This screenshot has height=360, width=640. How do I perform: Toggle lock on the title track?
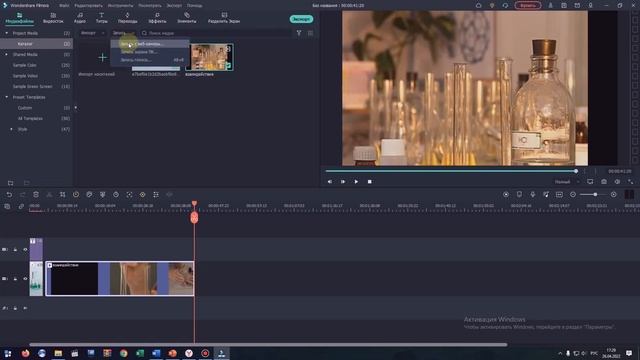15,249
